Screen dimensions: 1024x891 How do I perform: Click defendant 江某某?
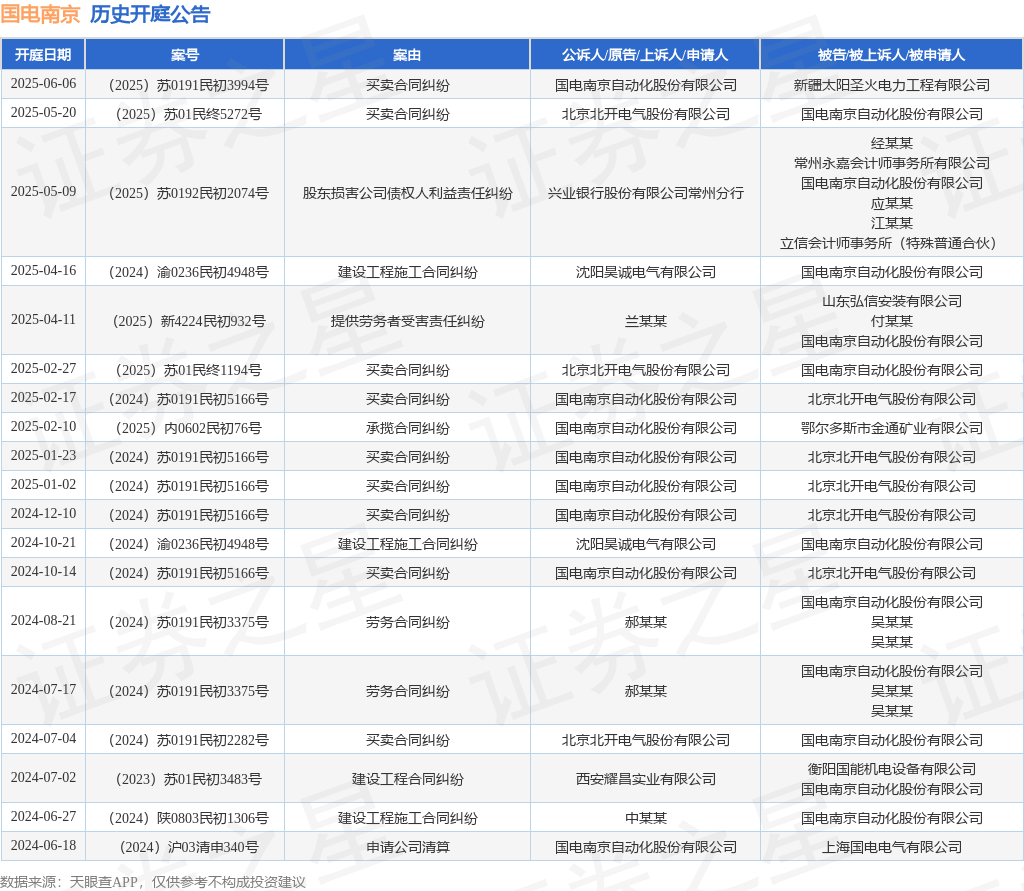(891, 223)
